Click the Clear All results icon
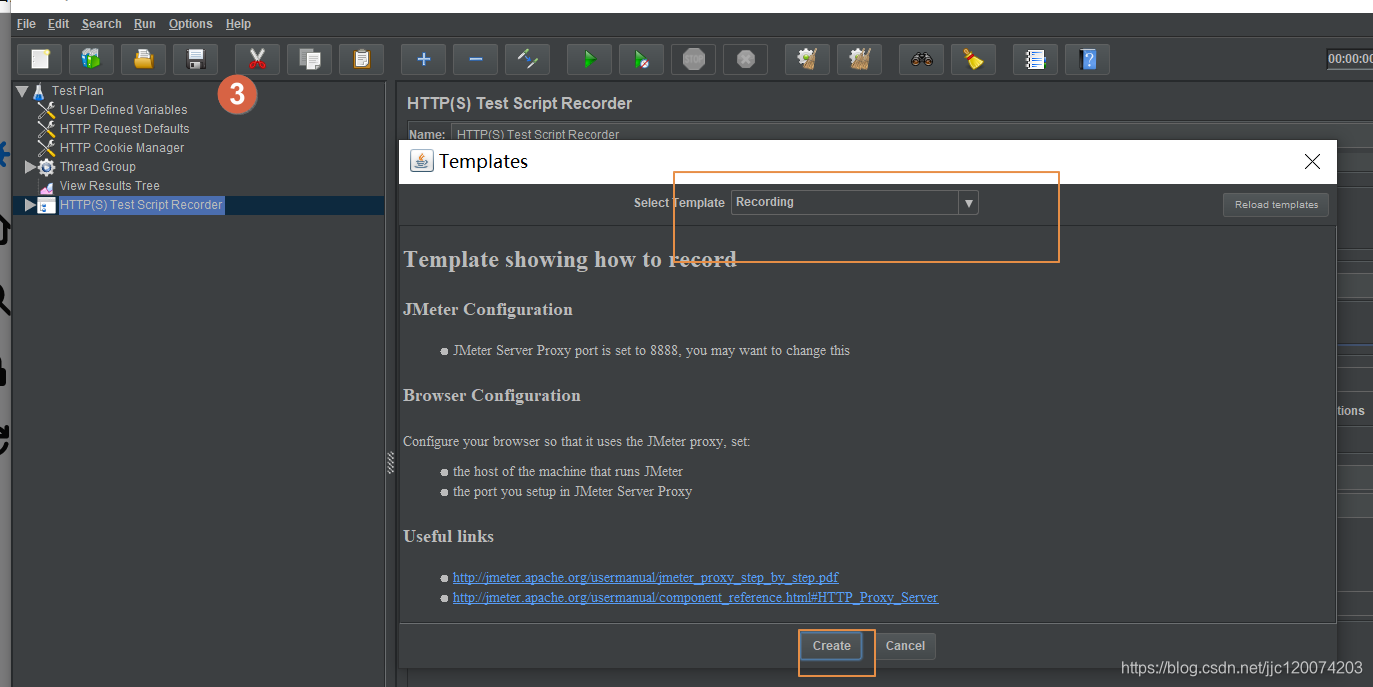The image size is (1373, 687). tap(860, 60)
